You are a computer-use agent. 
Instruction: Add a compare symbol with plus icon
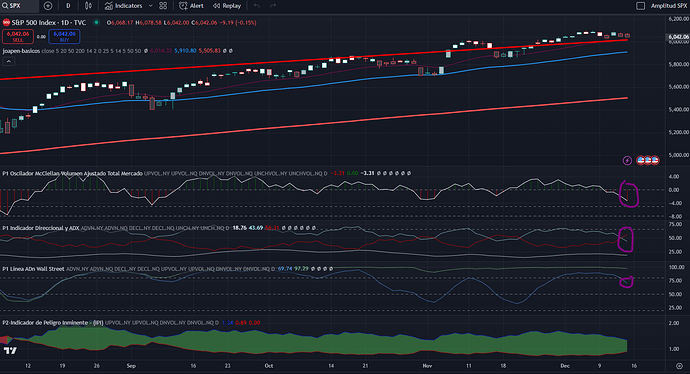coord(48,6)
